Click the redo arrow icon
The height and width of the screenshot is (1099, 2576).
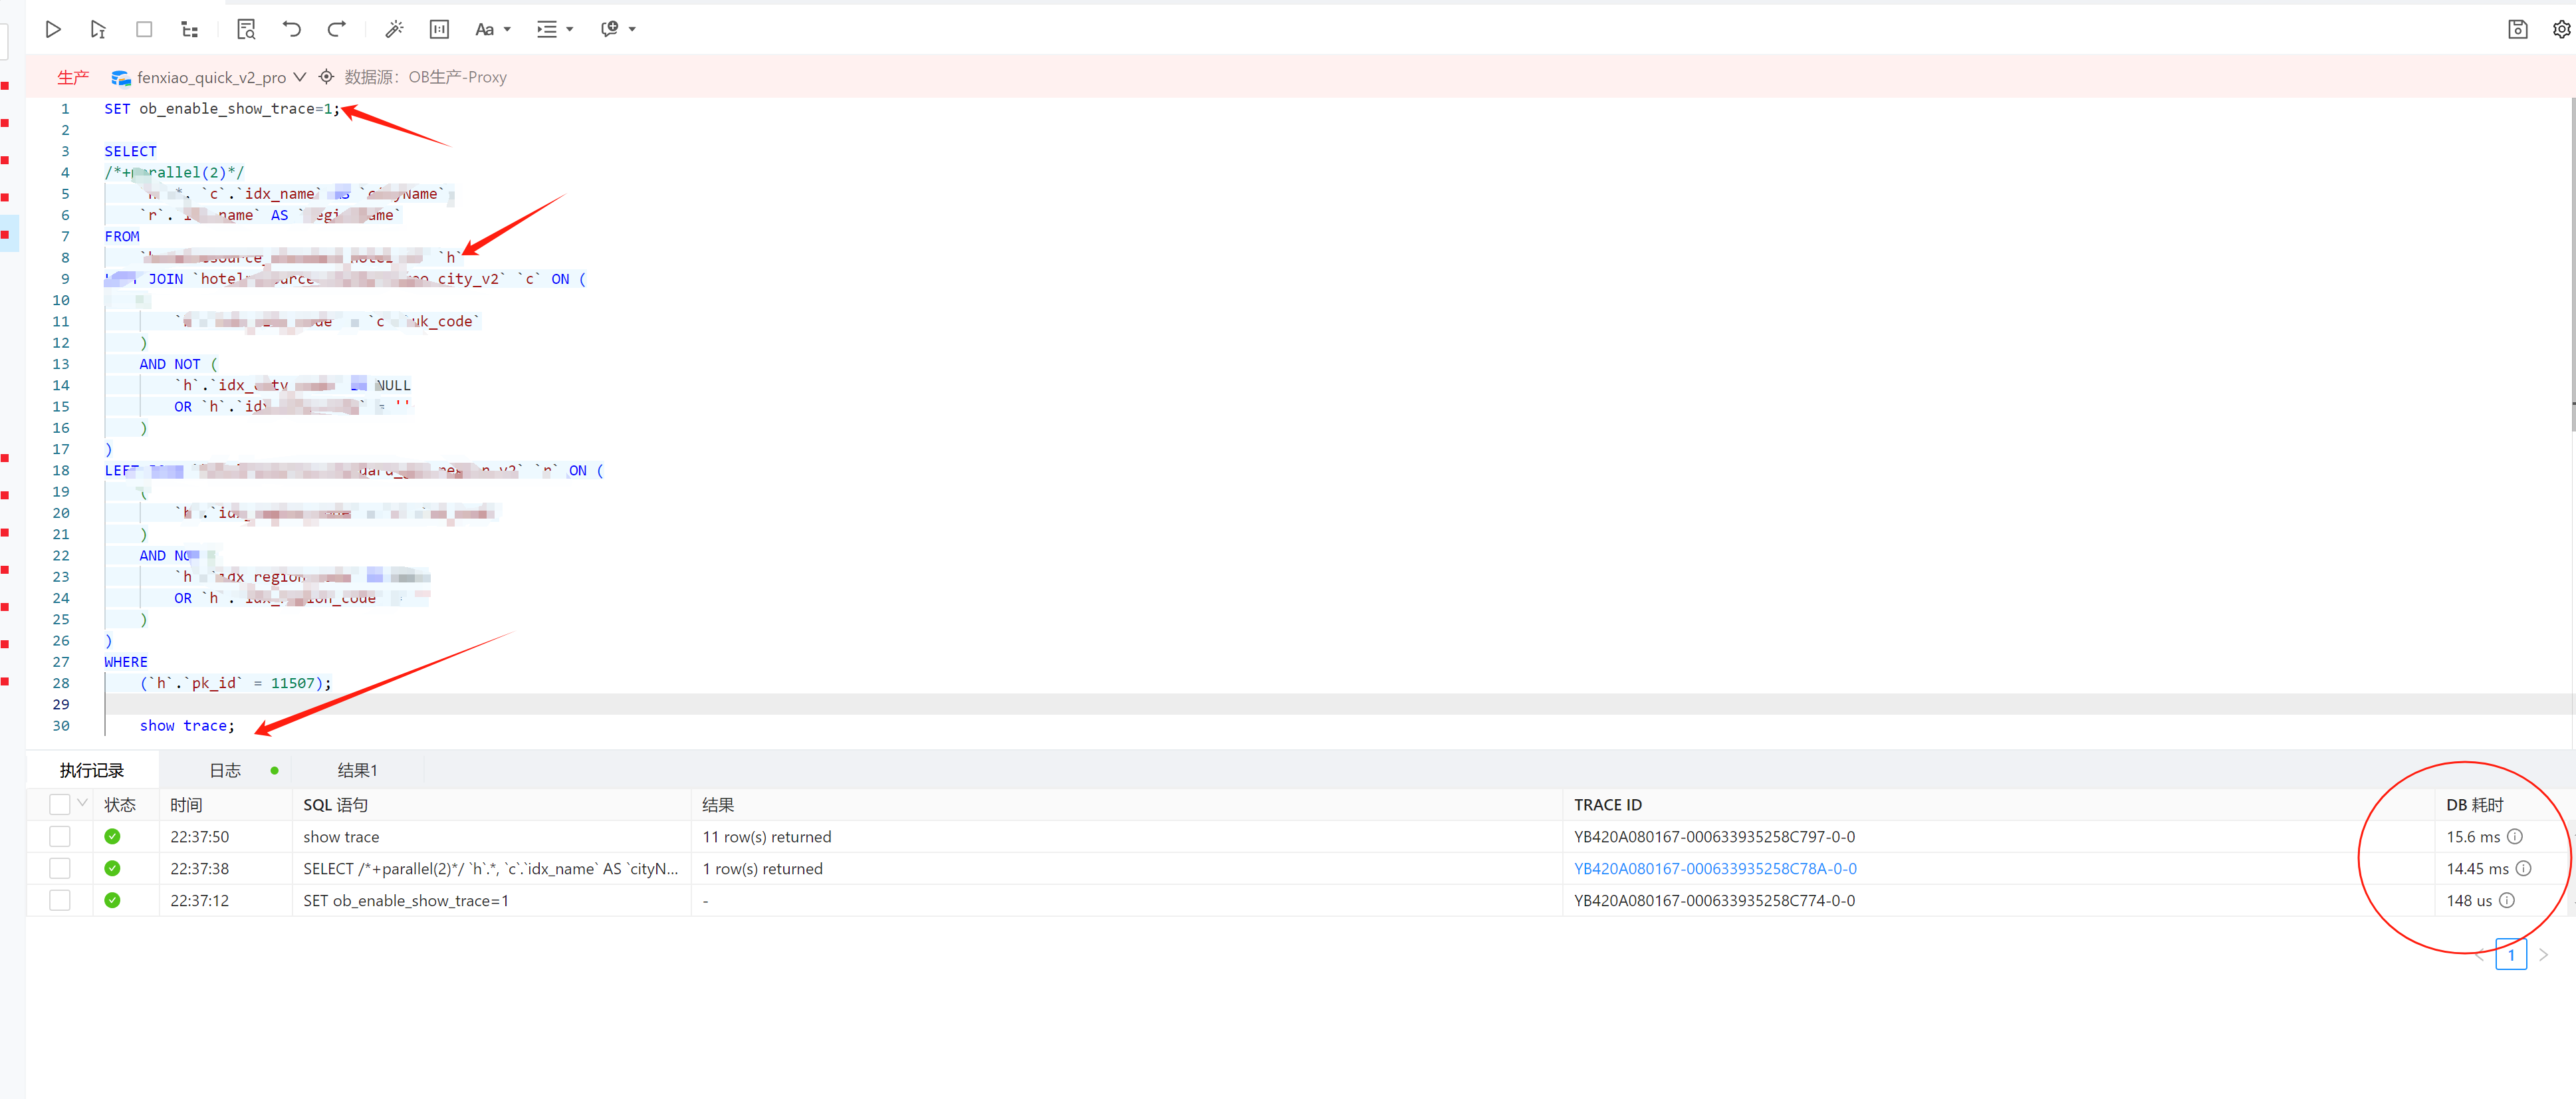pyautogui.click(x=337, y=30)
